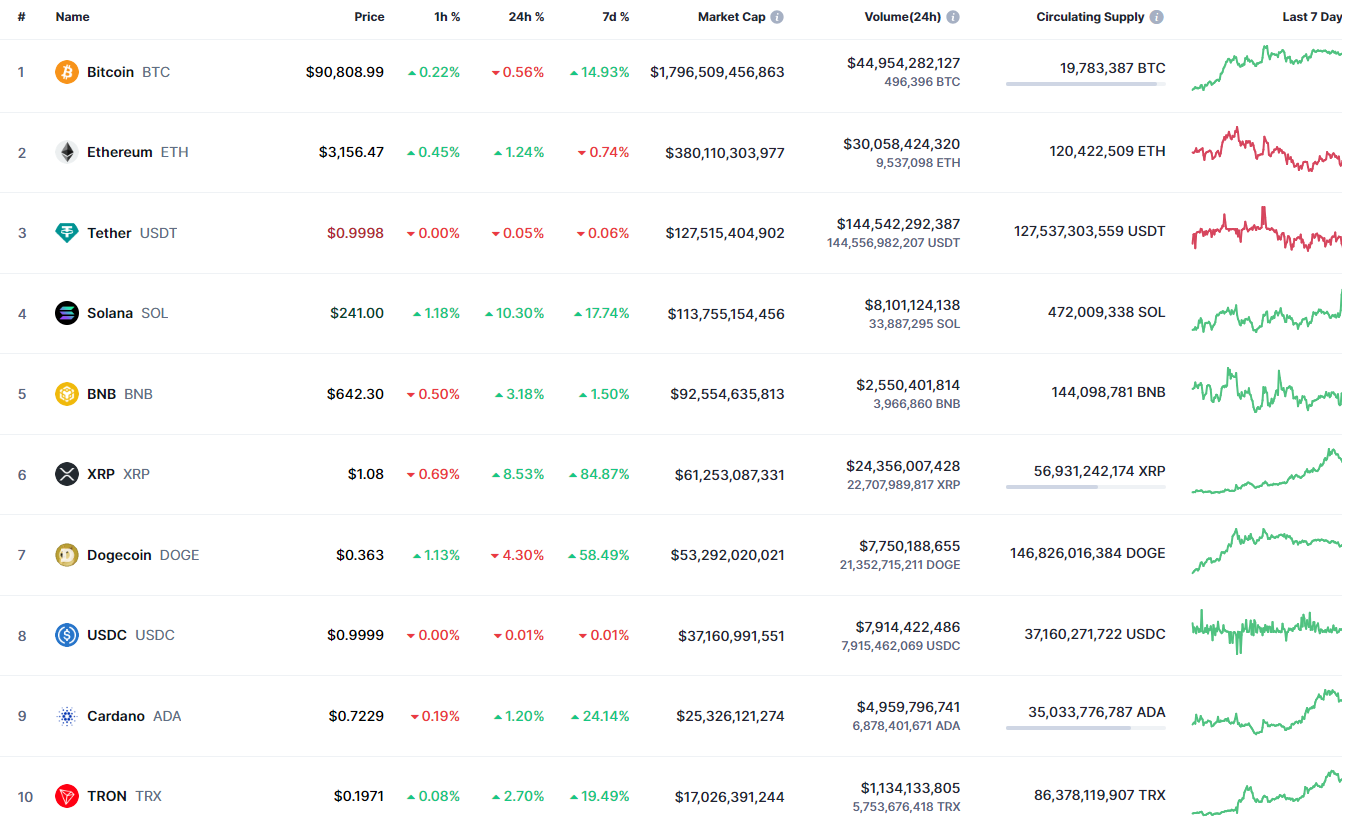Open the Solana 7-day sparkline chart

point(1266,313)
